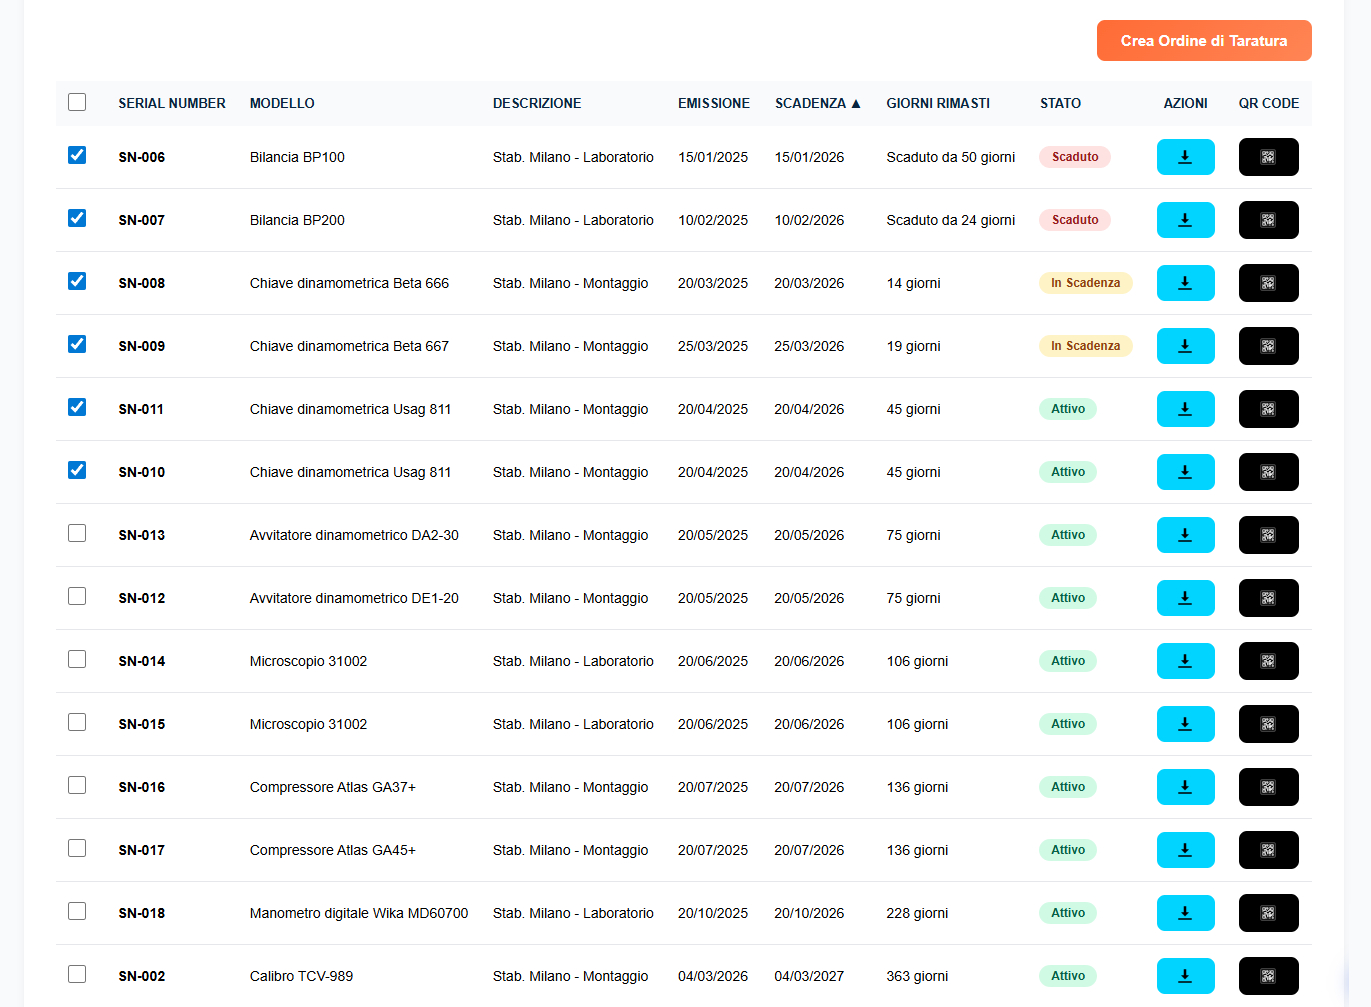
Task: Click download icon for SN-006 row
Action: [1185, 157]
